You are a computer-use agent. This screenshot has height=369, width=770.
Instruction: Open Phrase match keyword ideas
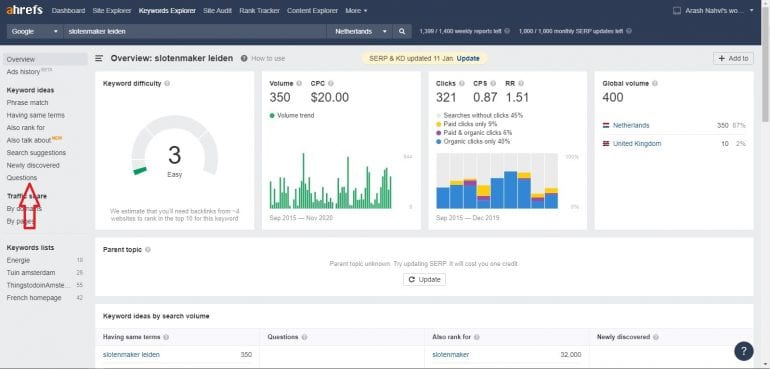(x=28, y=103)
